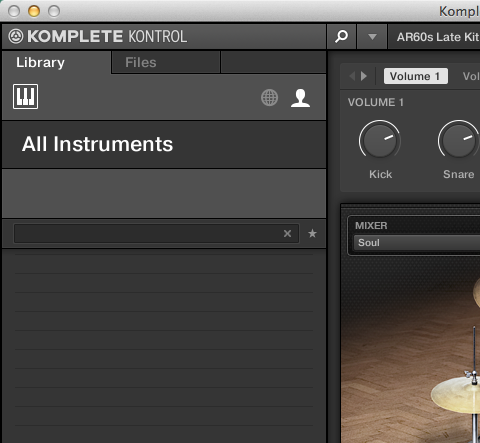Screen dimensions: 480x443
Task: Click the Kick volume knob
Action: (380, 140)
